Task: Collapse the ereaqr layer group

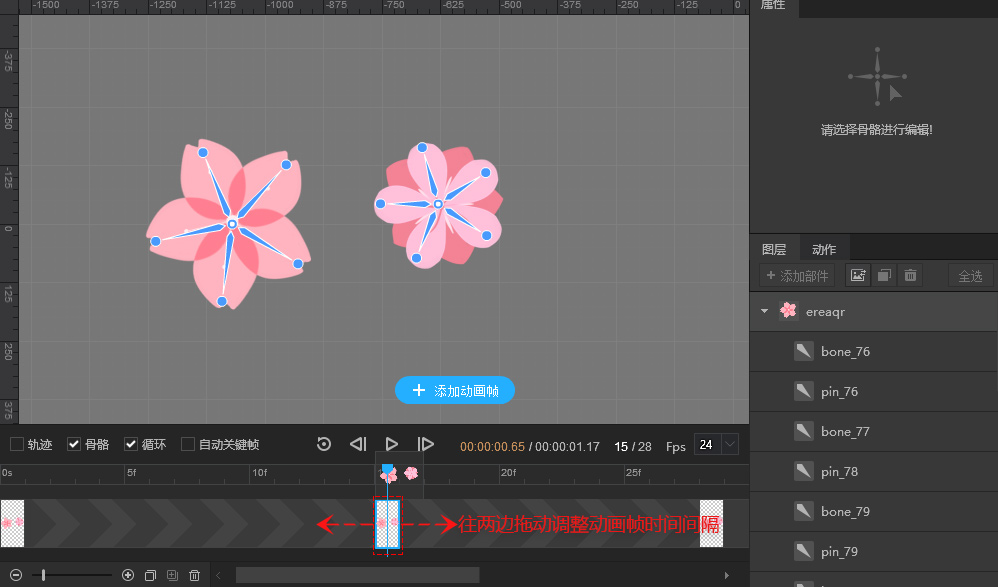Action: [765, 311]
